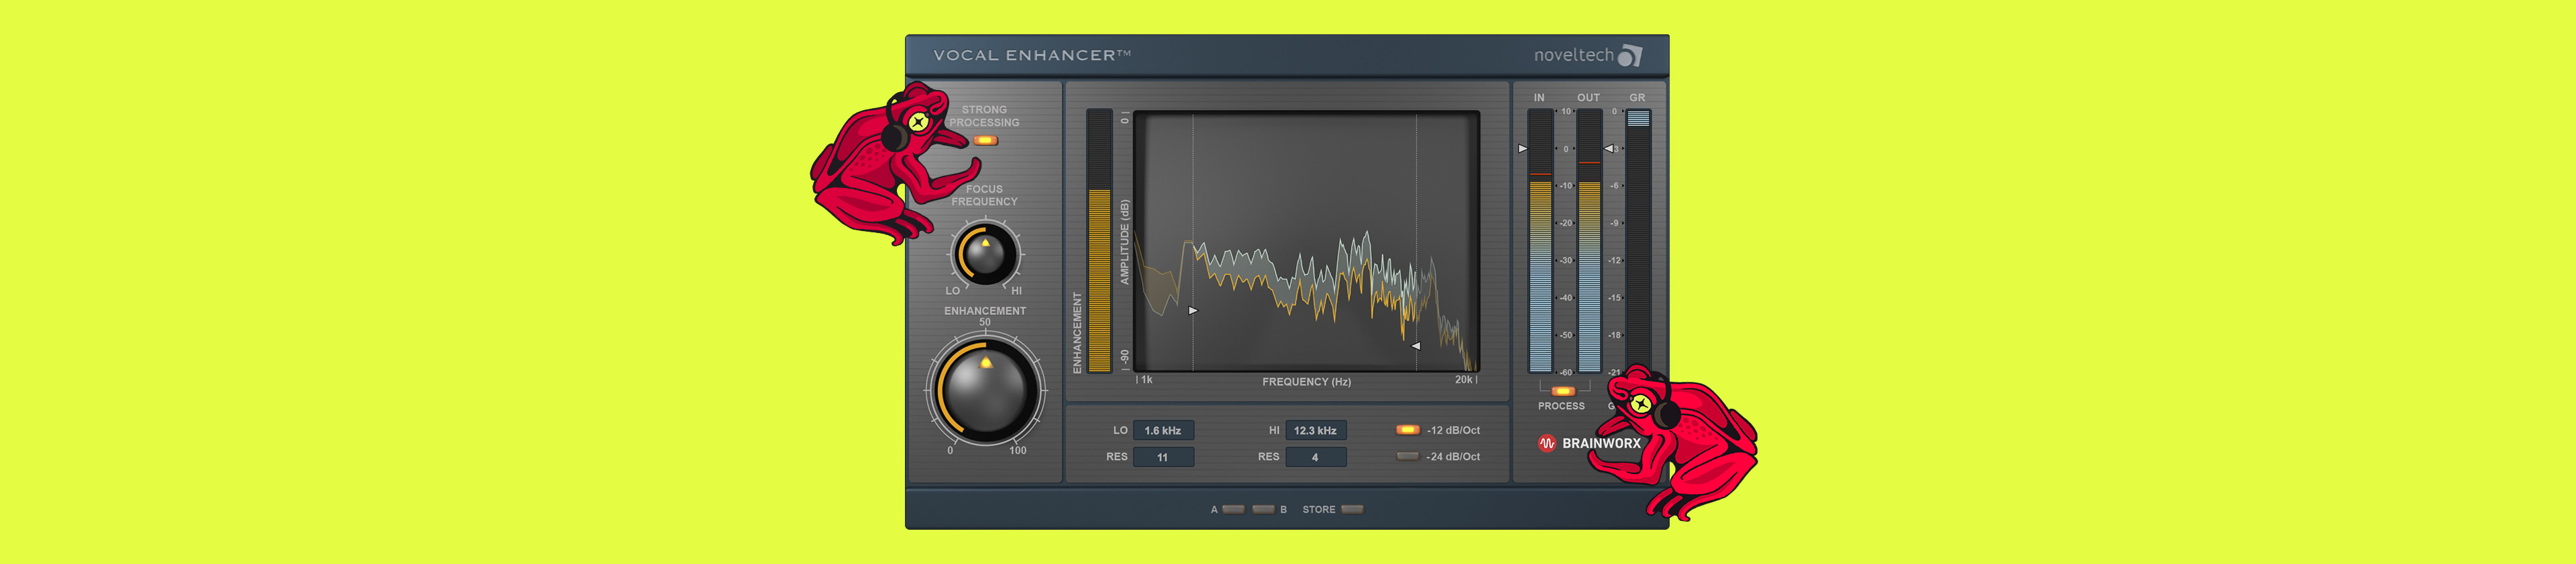2576x564 pixels.
Task: Click the OUT meter level triangle marker
Action: click(x=1608, y=149)
